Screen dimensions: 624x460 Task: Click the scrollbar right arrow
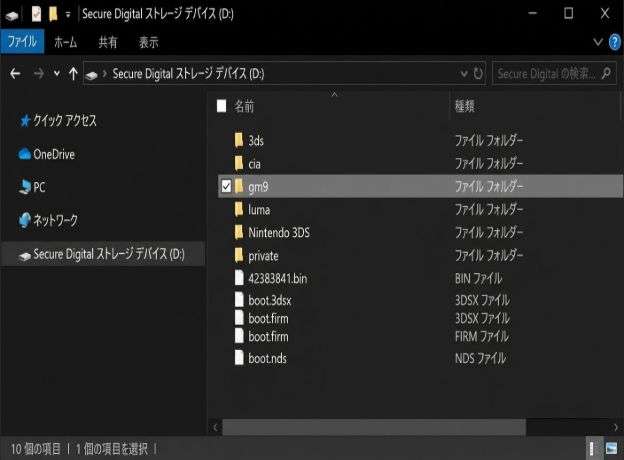click(x=616, y=428)
